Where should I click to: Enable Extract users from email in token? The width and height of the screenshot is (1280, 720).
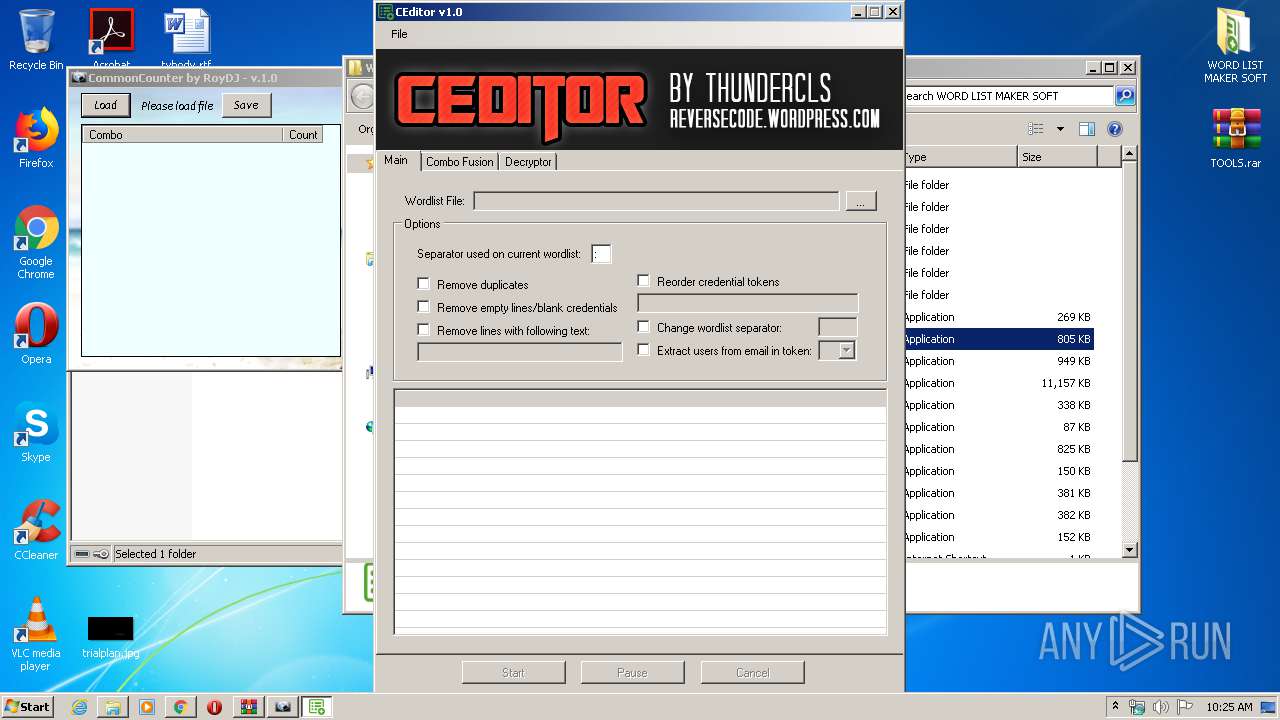(x=643, y=350)
